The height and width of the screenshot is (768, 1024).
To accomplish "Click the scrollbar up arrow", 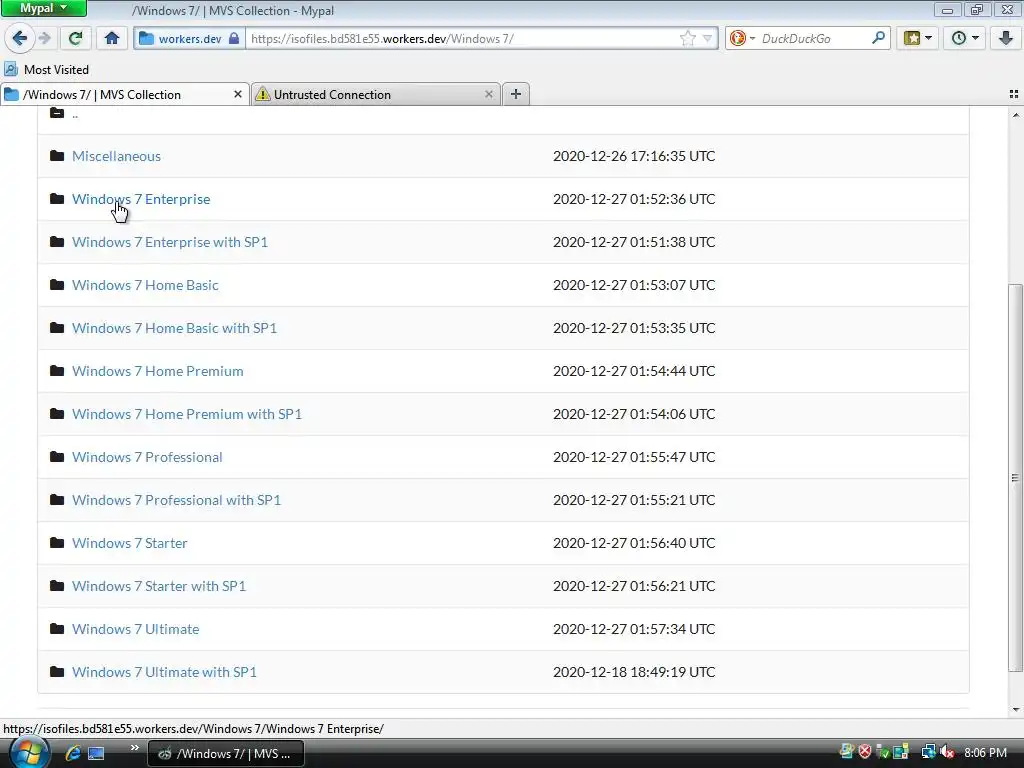I will pos(1016,115).
